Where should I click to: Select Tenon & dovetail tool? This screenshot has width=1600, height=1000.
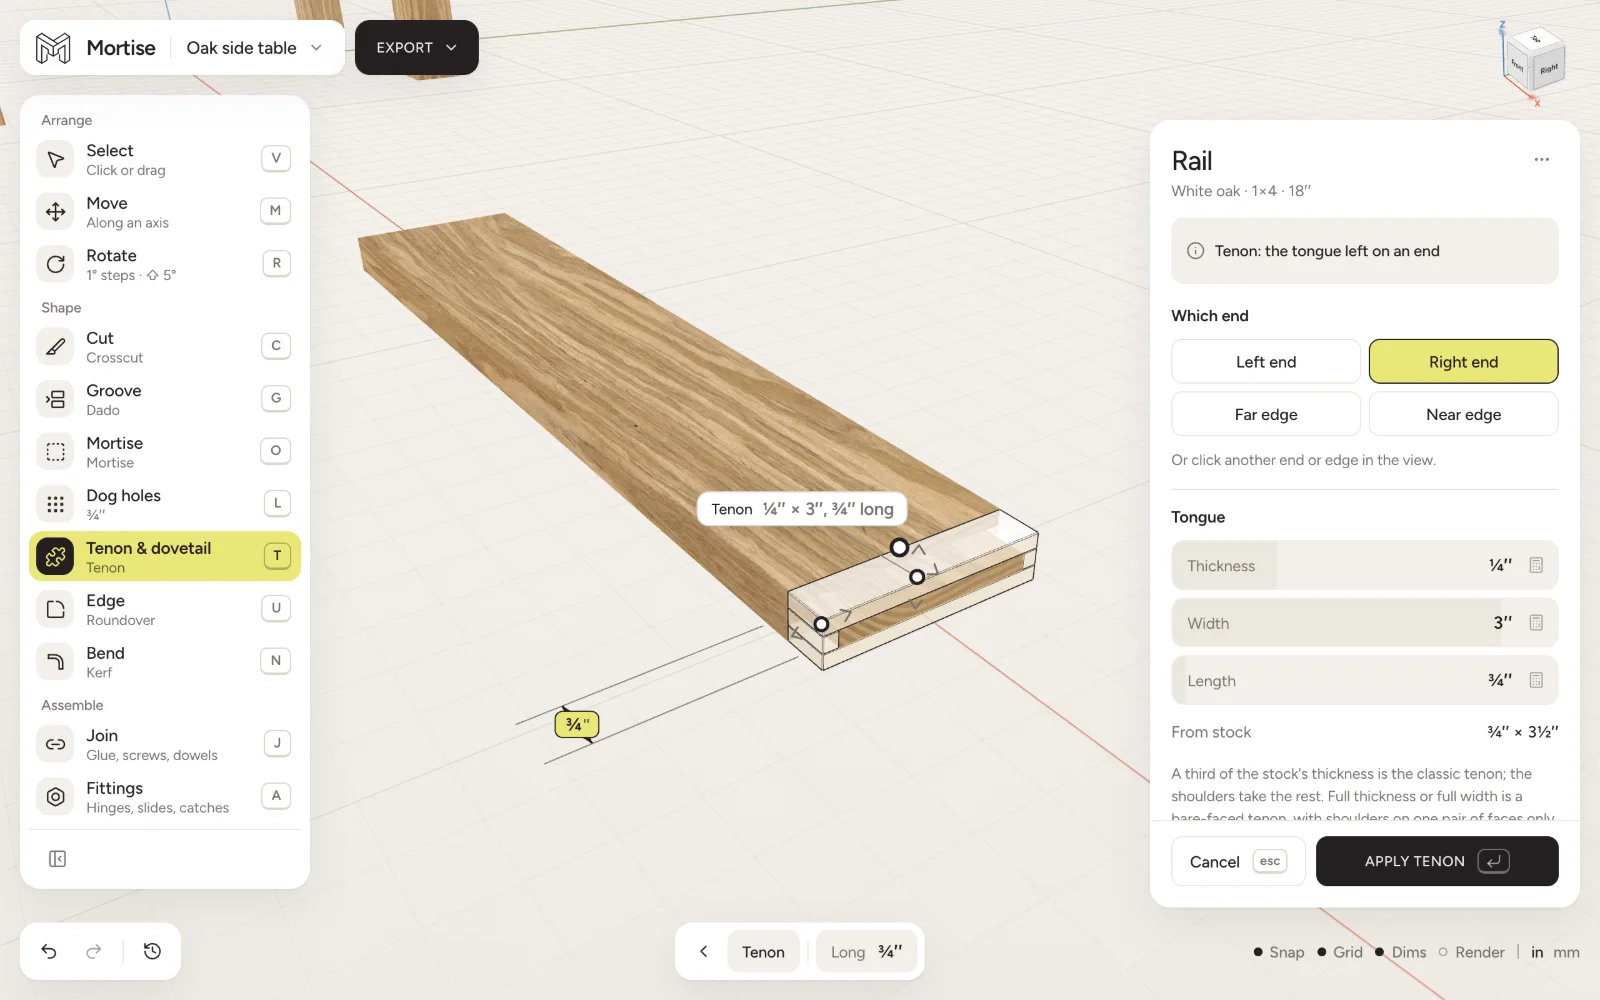(x=165, y=556)
